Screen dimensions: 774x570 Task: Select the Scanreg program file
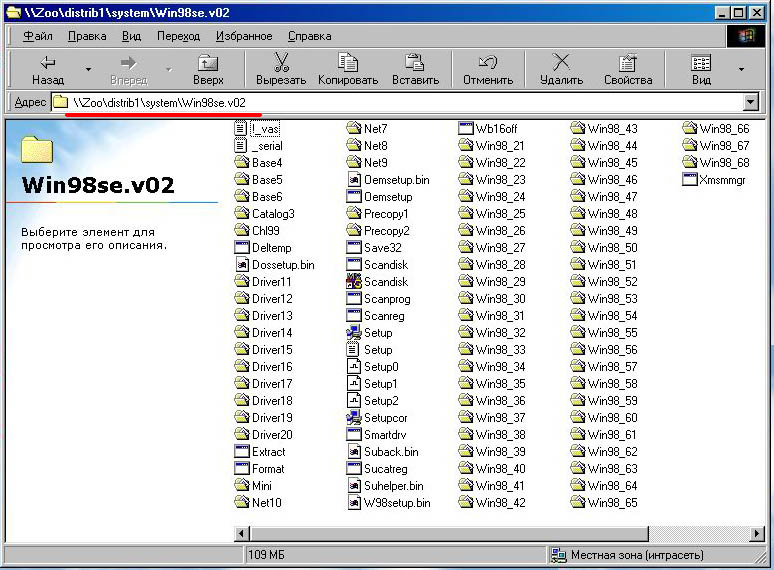pos(375,316)
